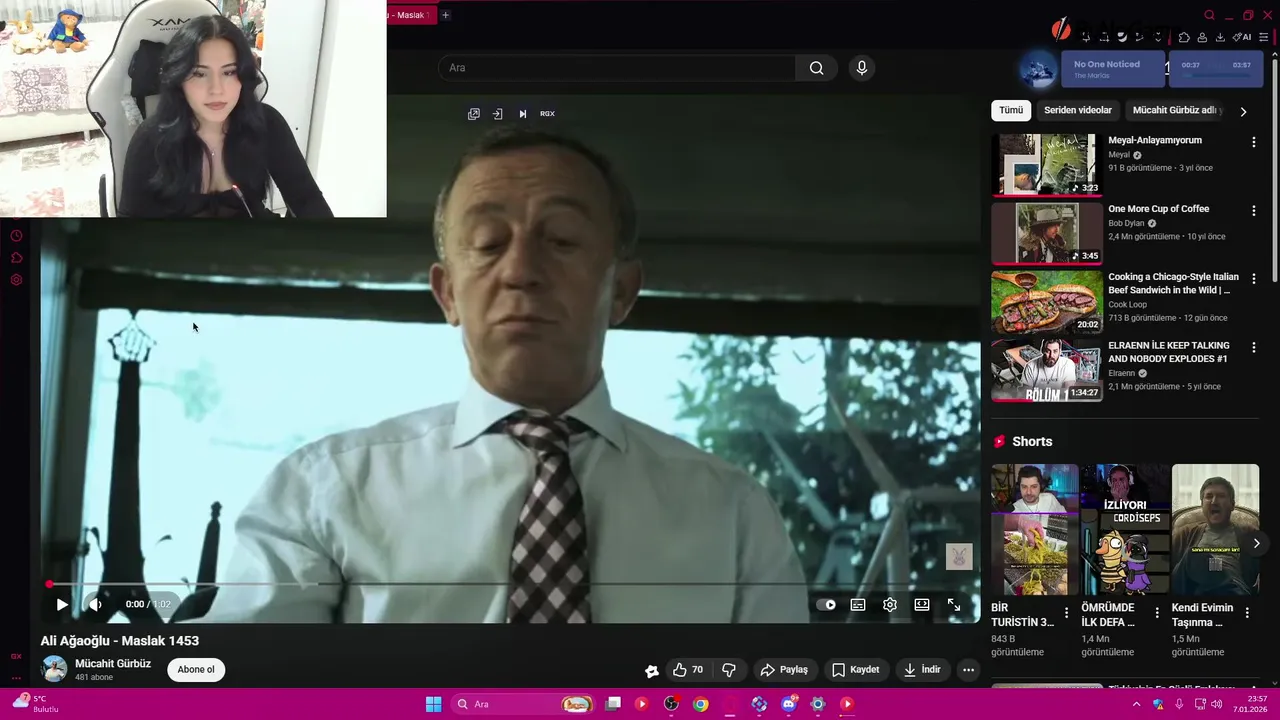Viewport: 1280px width, 720px height.
Task: Open Meyal-Anlayamıyorum video thumbnail
Action: tap(1046, 165)
